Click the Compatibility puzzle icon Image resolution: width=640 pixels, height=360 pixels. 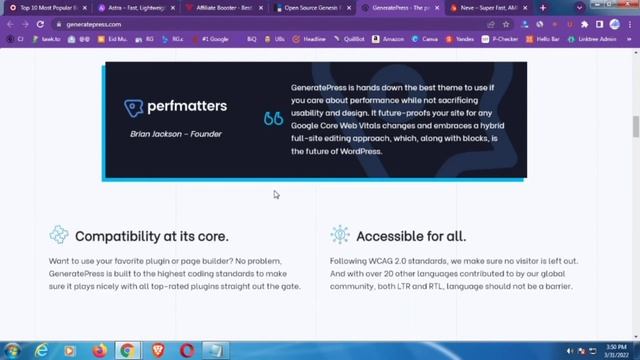(x=59, y=235)
